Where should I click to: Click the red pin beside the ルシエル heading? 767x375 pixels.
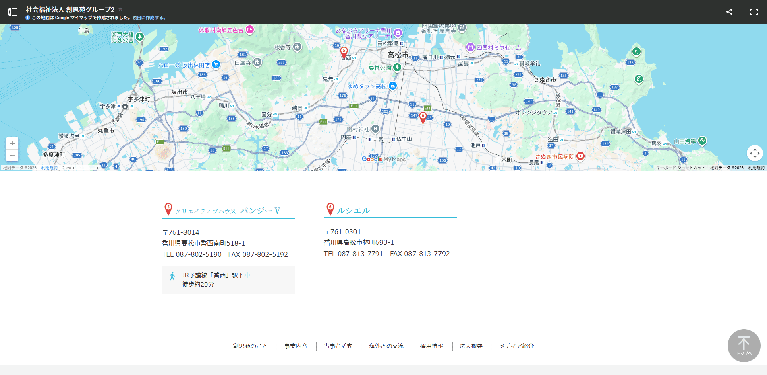pyautogui.click(x=330, y=209)
